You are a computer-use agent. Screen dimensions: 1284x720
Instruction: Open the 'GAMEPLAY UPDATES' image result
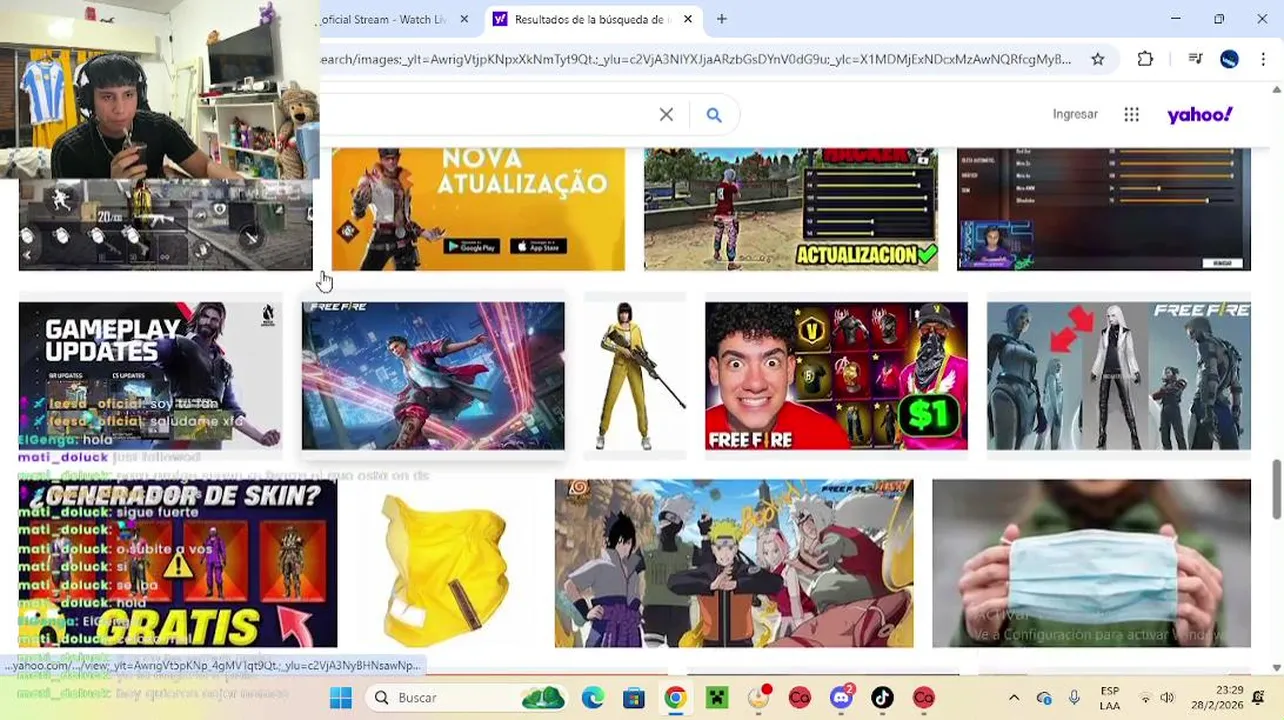(x=150, y=376)
